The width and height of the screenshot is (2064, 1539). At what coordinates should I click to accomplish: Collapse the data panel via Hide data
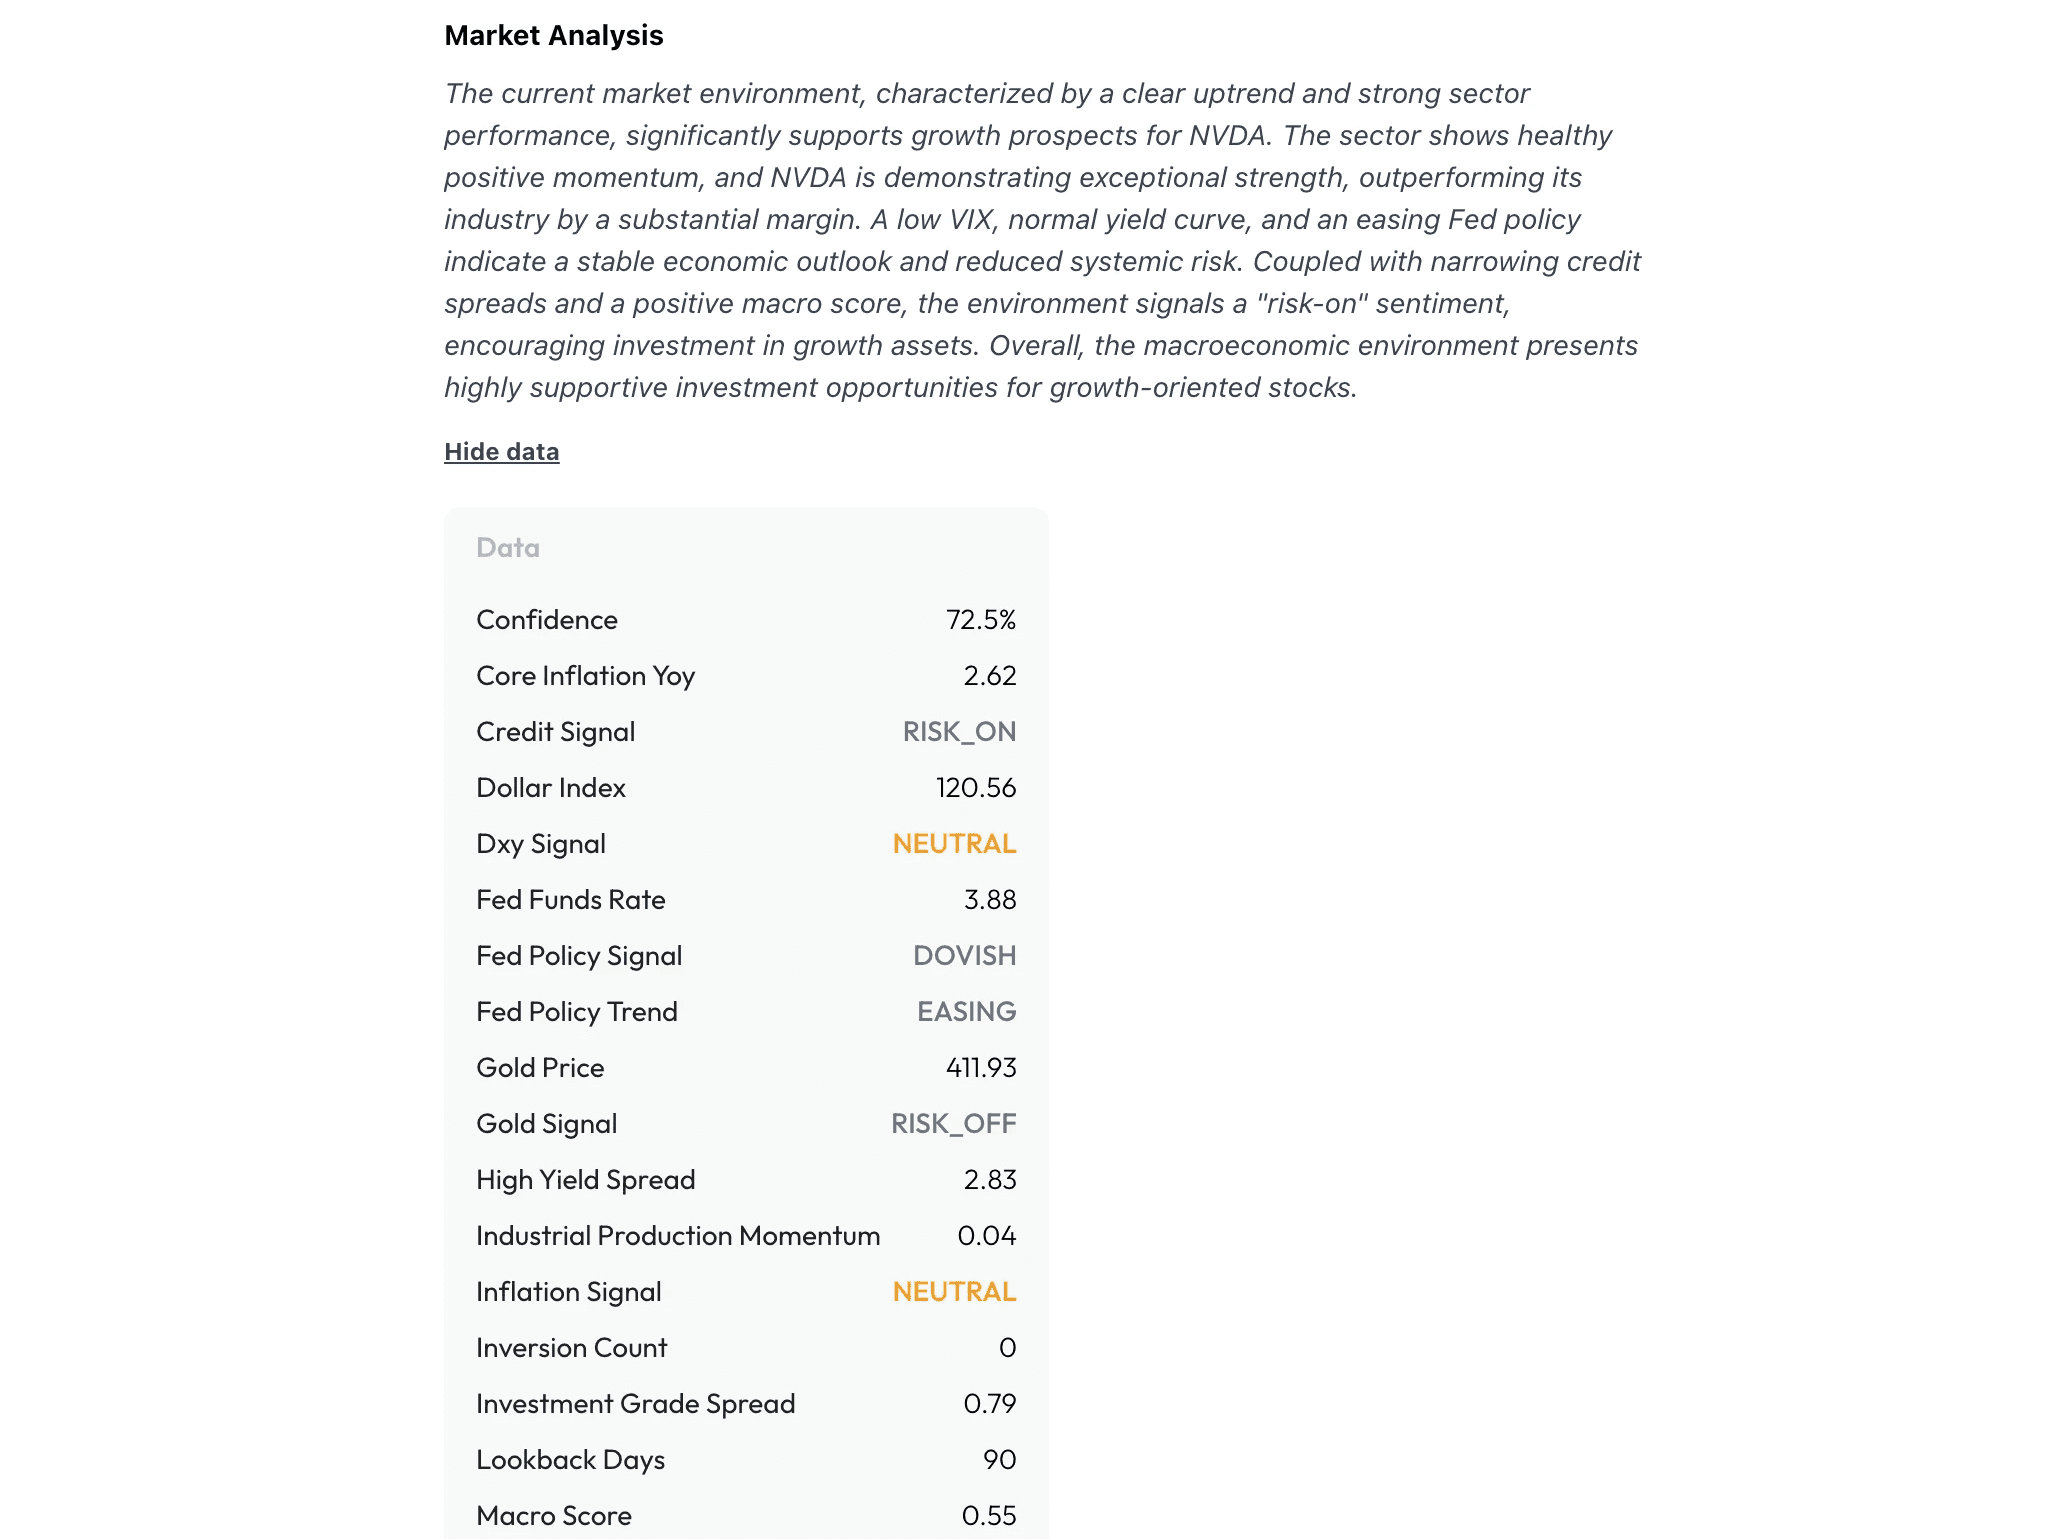click(x=501, y=451)
